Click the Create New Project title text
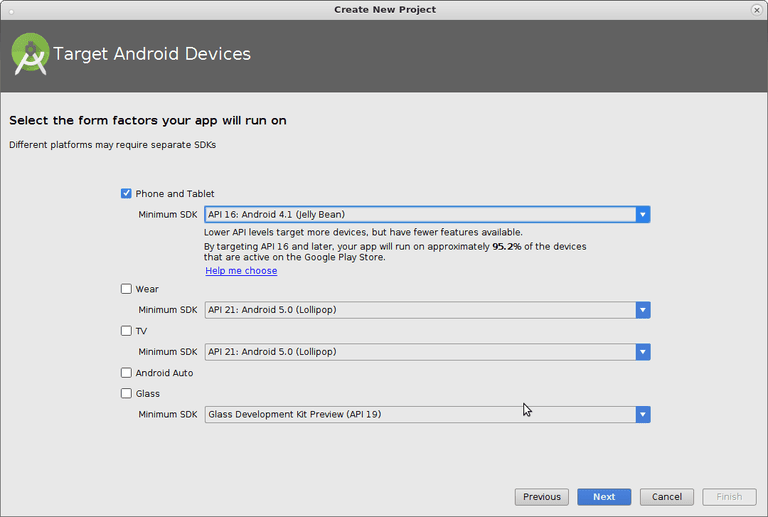 (x=385, y=10)
